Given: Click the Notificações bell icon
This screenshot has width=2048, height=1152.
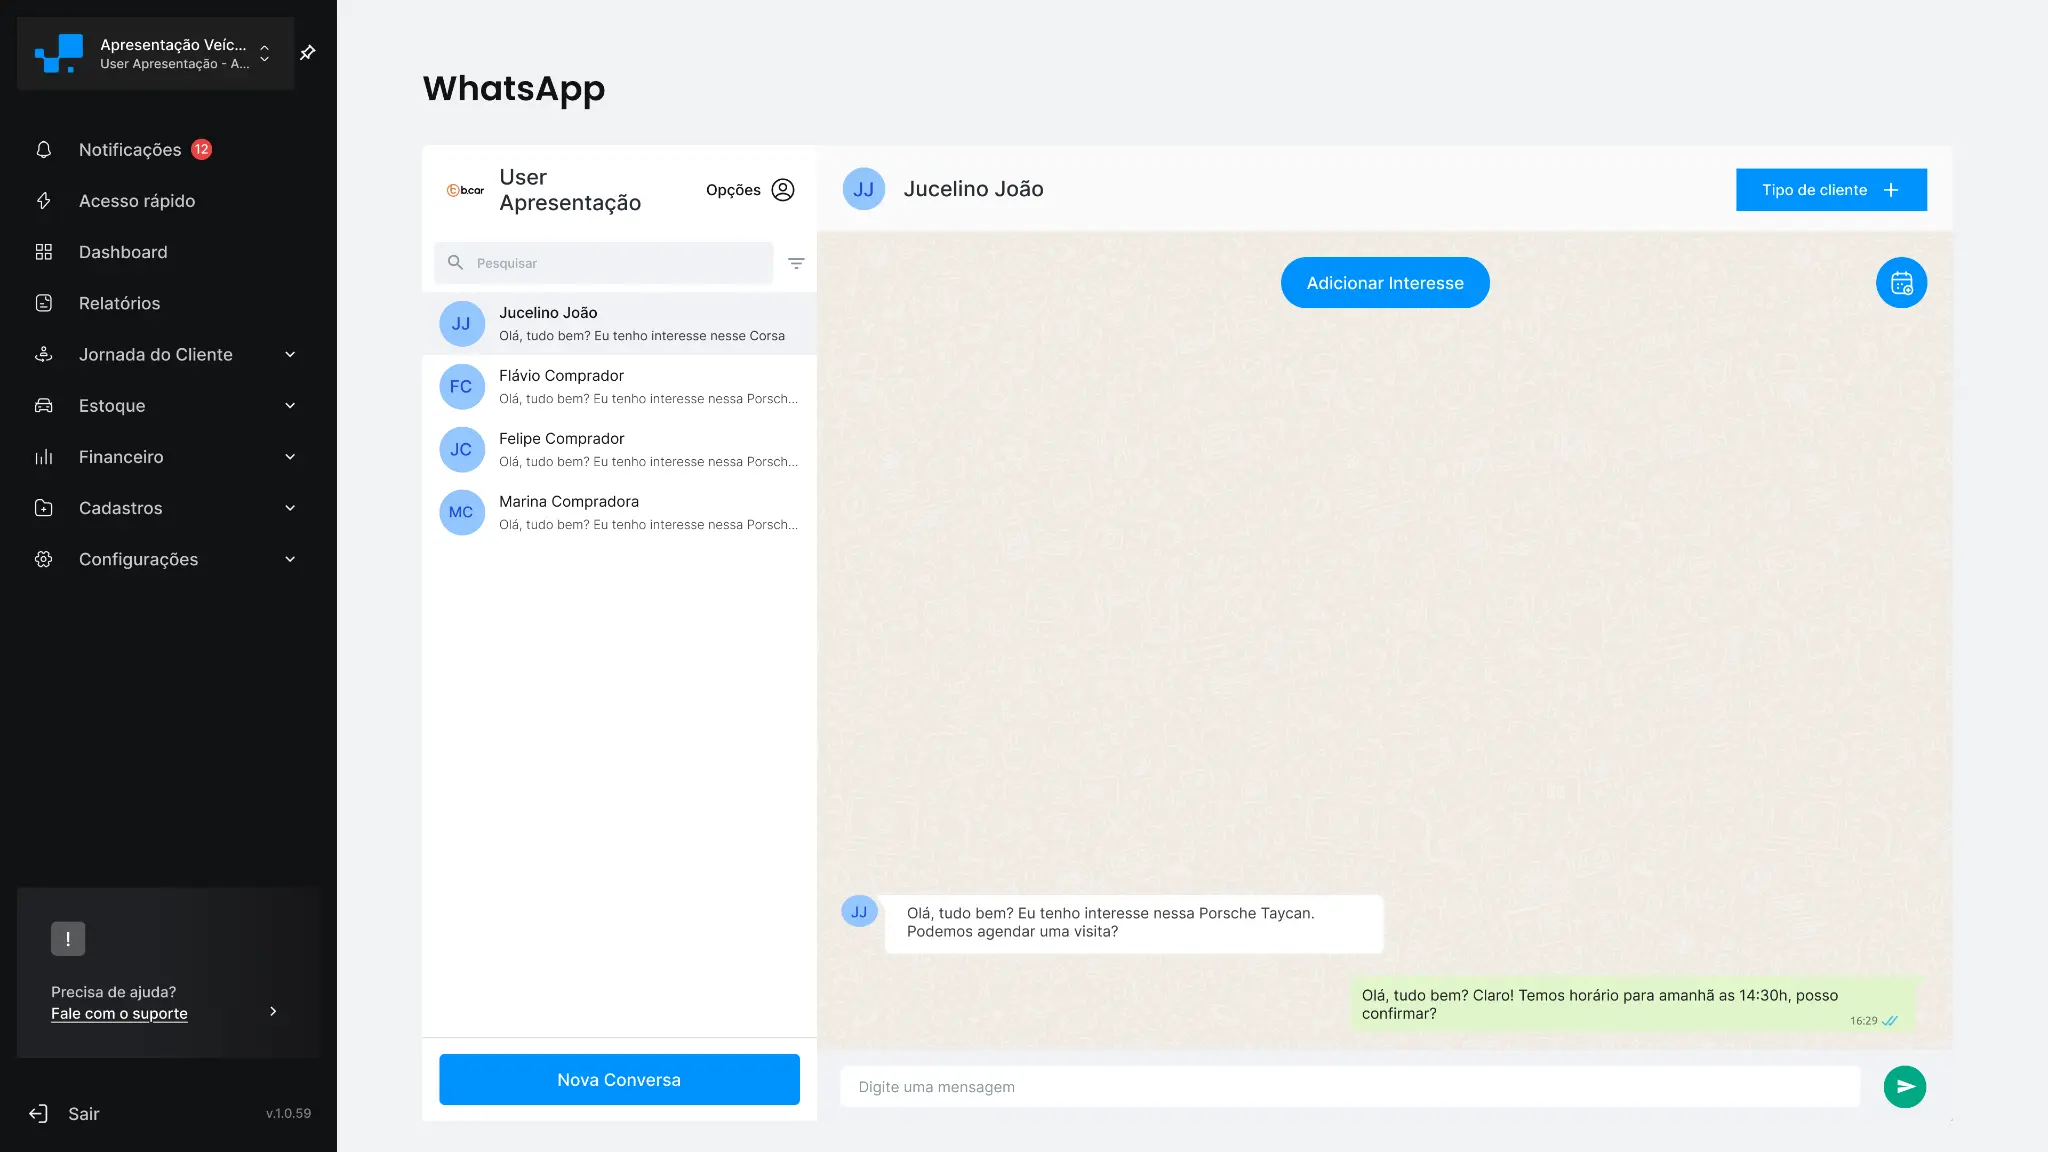Looking at the screenshot, I should pyautogui.click(x=44, y=149).
